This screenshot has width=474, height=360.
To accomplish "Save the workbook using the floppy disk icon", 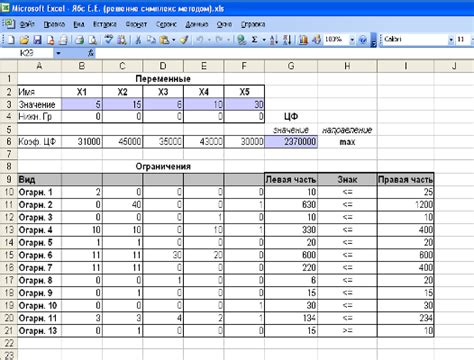I will click(37, 40).
